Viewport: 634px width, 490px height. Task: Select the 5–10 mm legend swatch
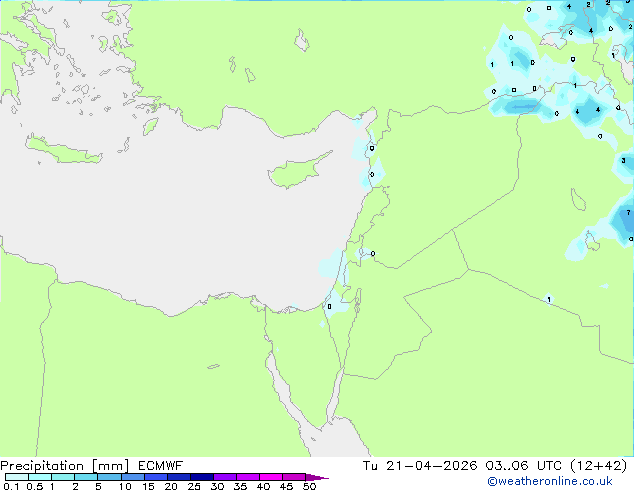[x=109, y=477]
